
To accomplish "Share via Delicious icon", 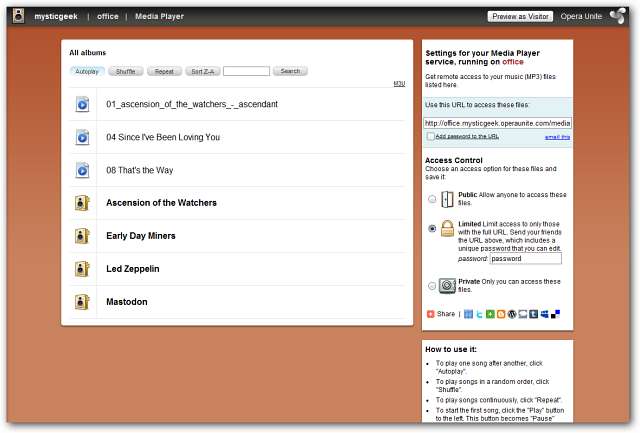I will [556, 314].
